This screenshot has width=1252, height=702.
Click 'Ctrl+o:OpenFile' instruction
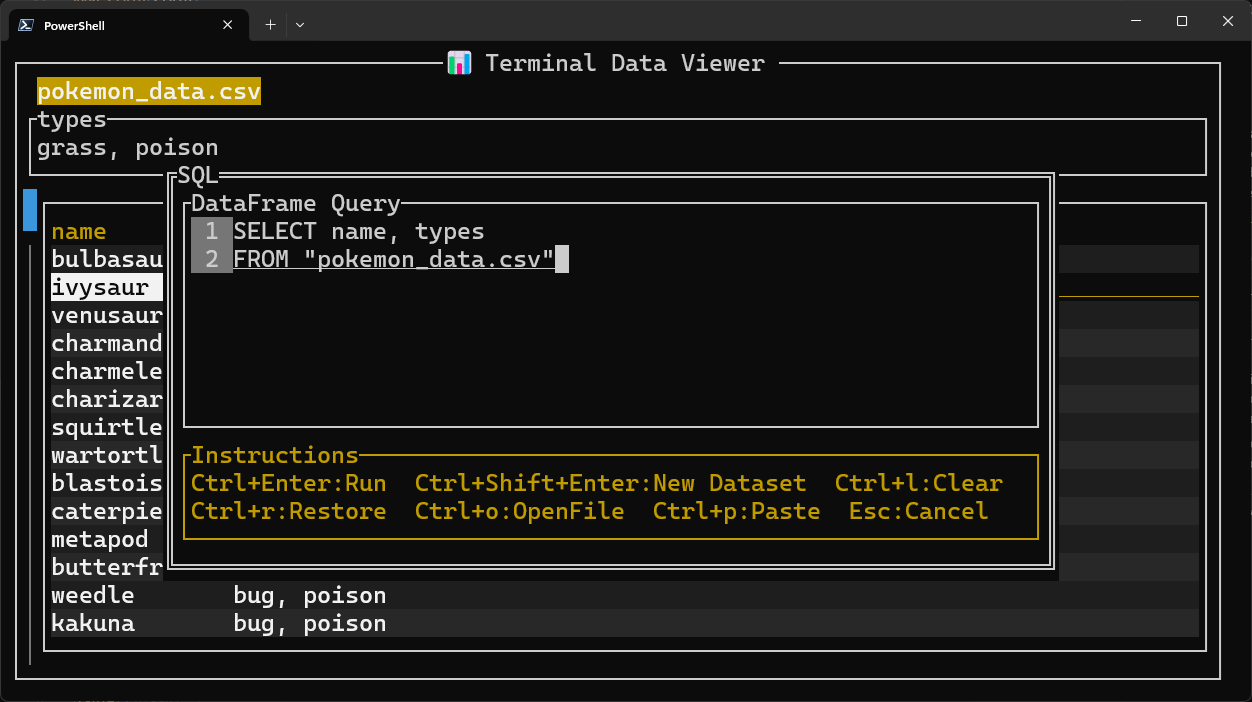pyautogui.click(x=520, y=511)
